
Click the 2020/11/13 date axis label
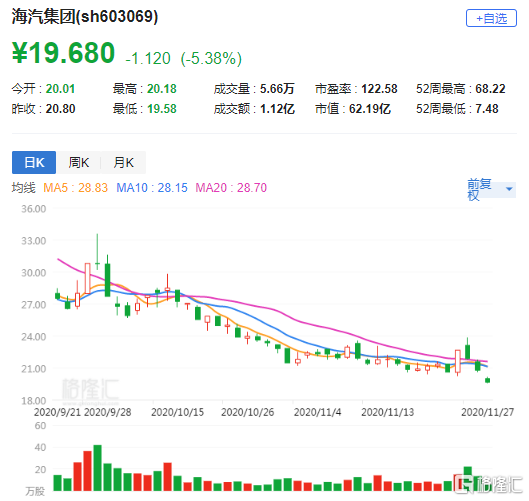(387, 412)
